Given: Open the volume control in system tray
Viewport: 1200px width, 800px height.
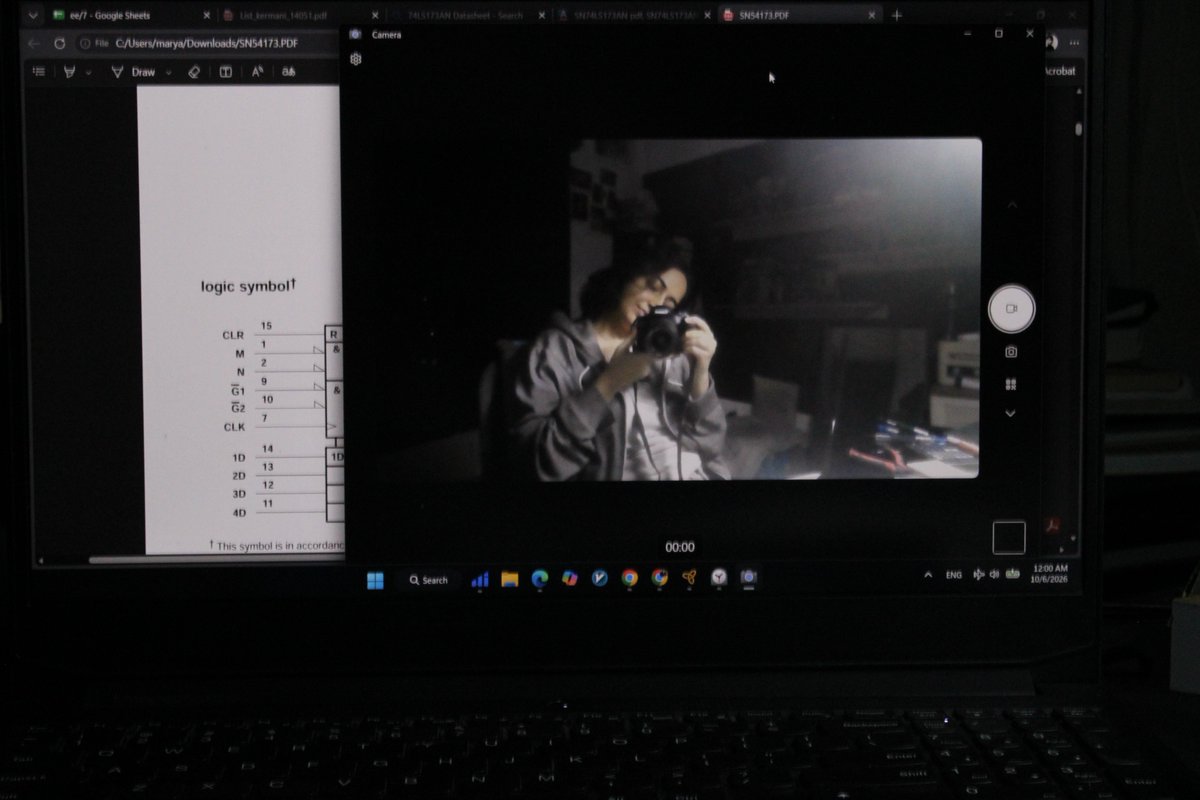Looking at the screenshot, I should click(994, 575).
